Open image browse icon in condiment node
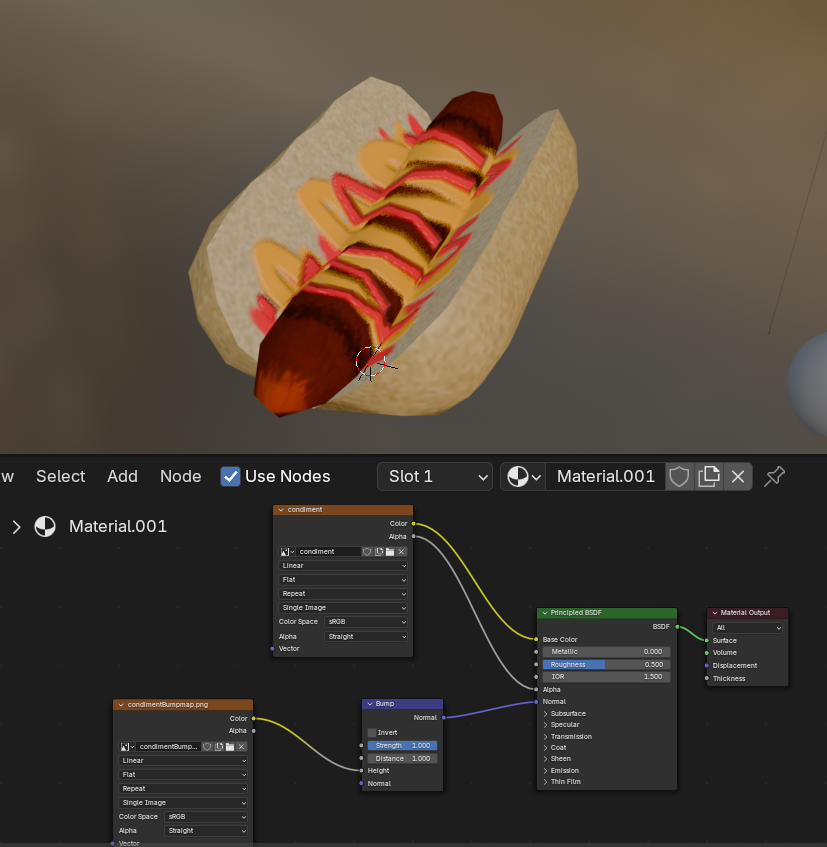The height and width of the screenshot is (847, 827). click(x=287, y=552)
